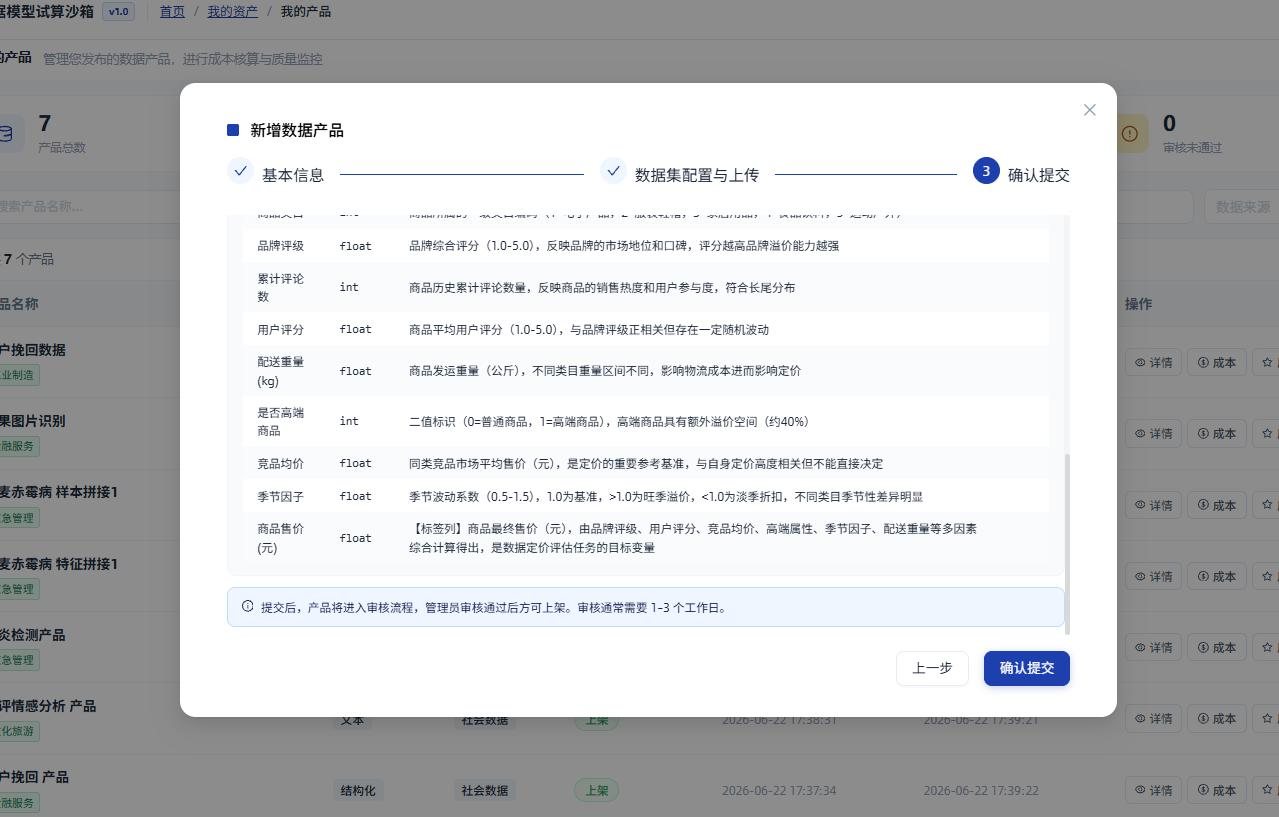Click the 操作 column header
This screenshot has width=1279, height=817.
pos(1138,304)
